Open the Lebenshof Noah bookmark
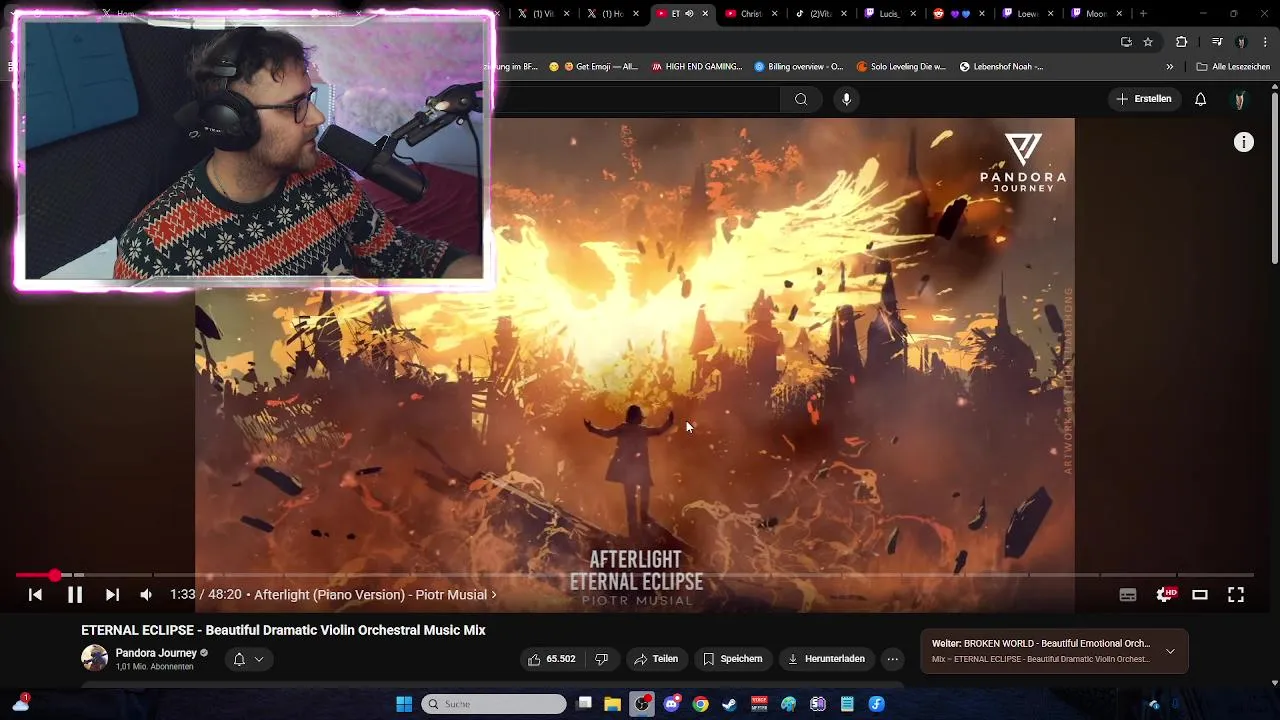Screen dimensions: 1280x720 (x=1002, y=67)
